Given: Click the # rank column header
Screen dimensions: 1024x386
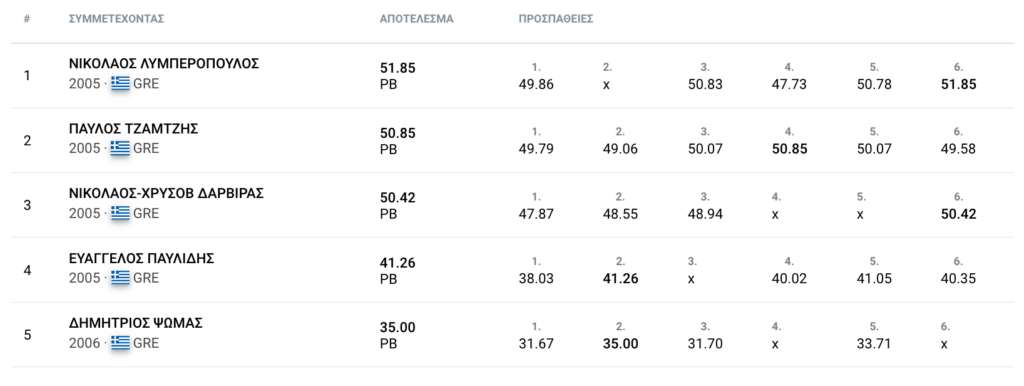Looking at the screenshot, I should (27, 19).
